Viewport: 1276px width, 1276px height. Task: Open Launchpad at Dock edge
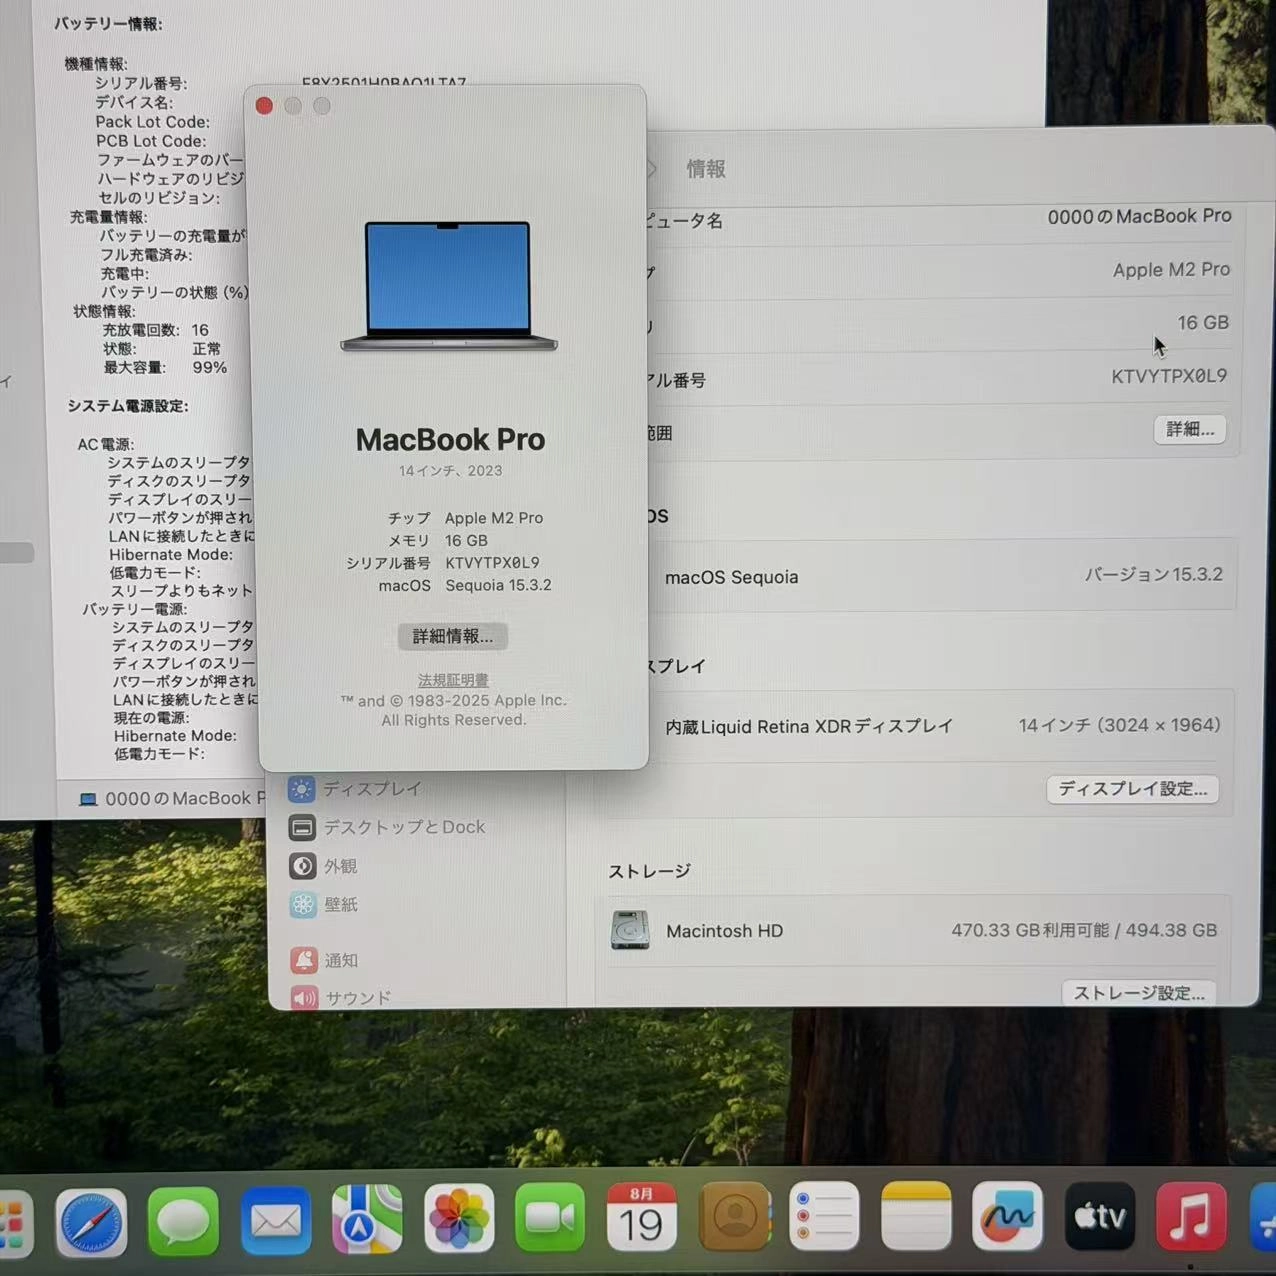pyautogui.click(x=12, y=1224)
